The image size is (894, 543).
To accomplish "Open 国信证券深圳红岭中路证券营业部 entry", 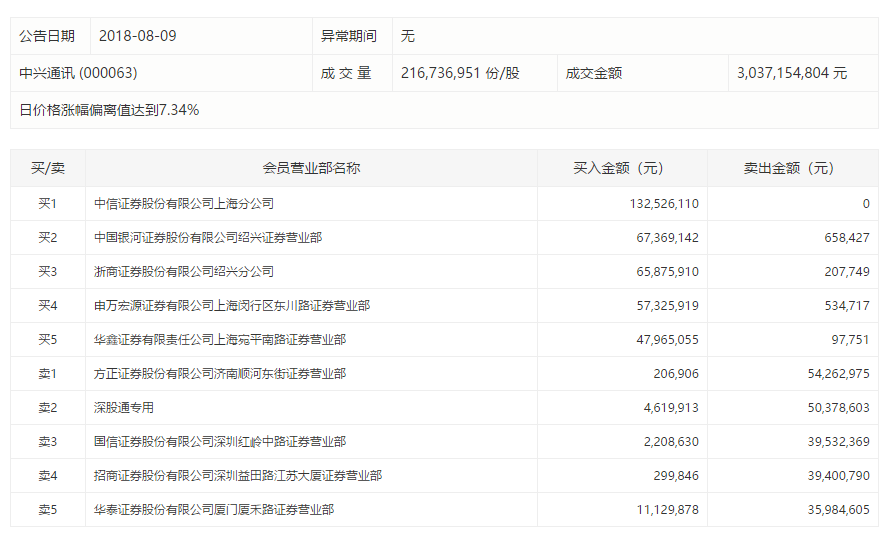I will click(x=219, y=442).
